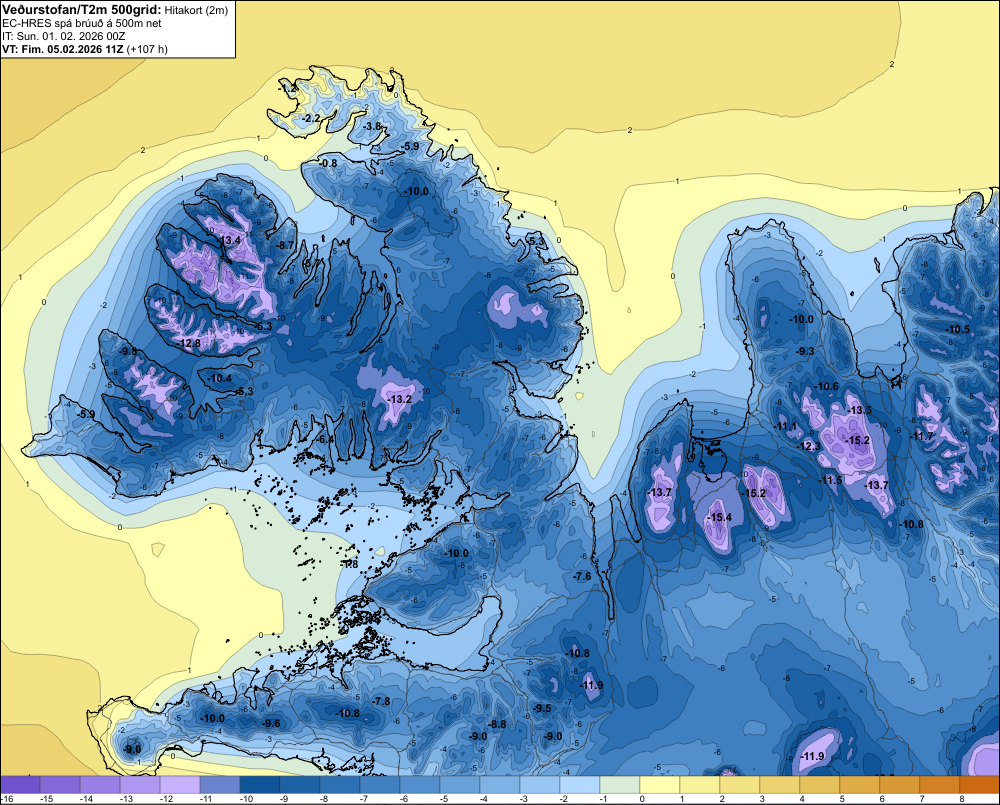Click the -9.3 temperature label
This screenshot has width=1000, height=805.
pos(805,351)
